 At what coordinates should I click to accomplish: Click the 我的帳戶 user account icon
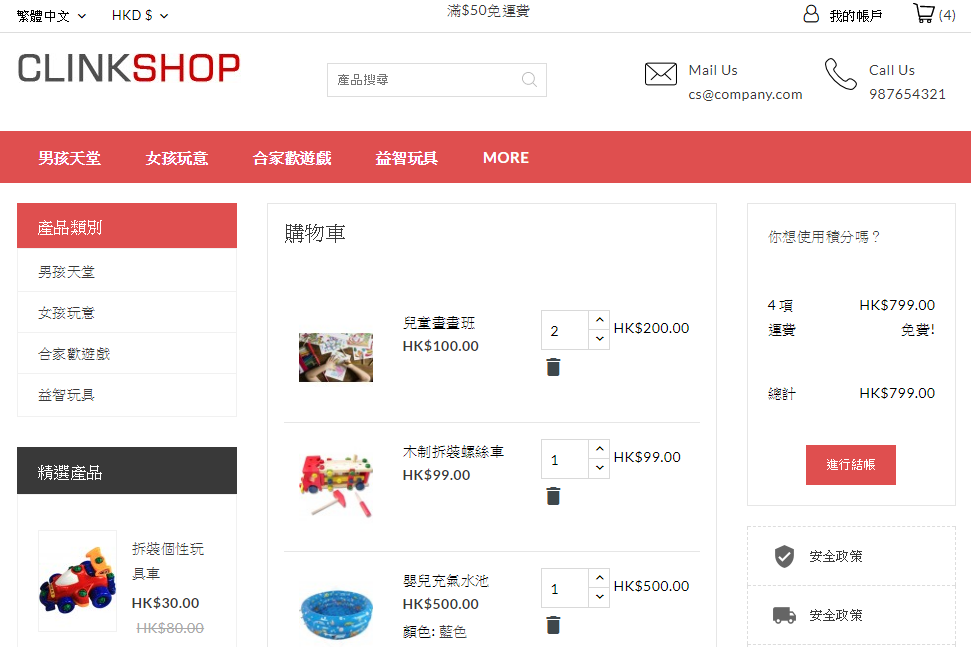(x=811, y=13)
